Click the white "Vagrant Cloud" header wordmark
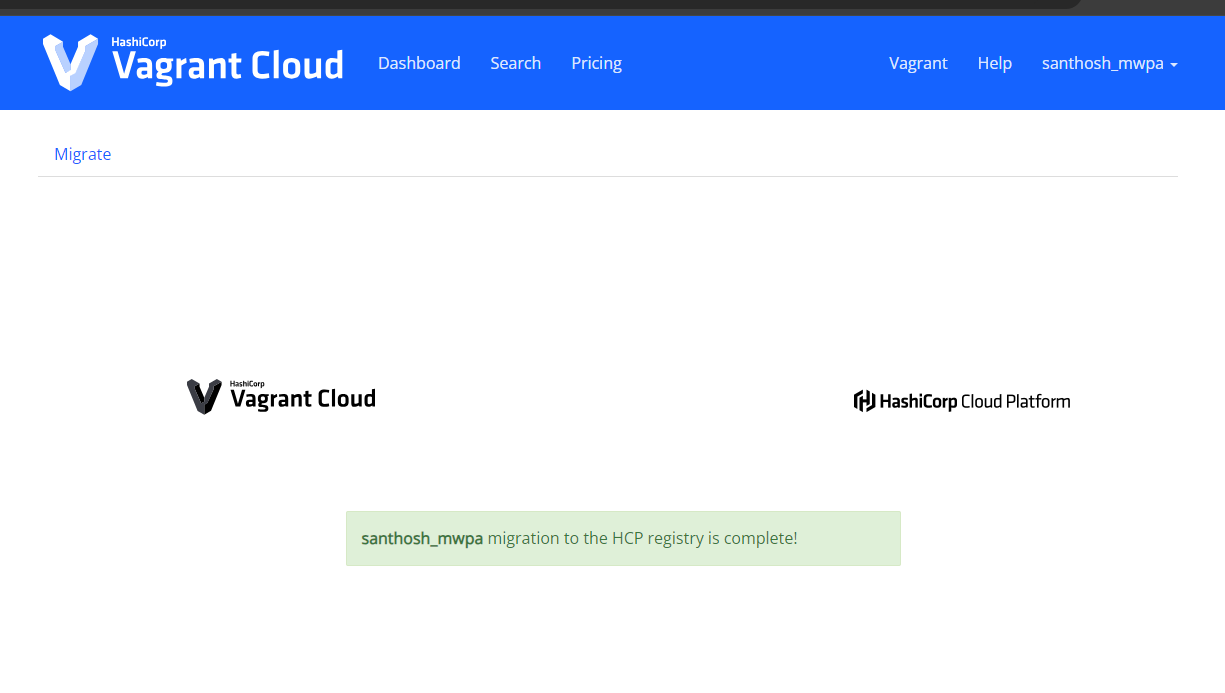 point(228,67)
